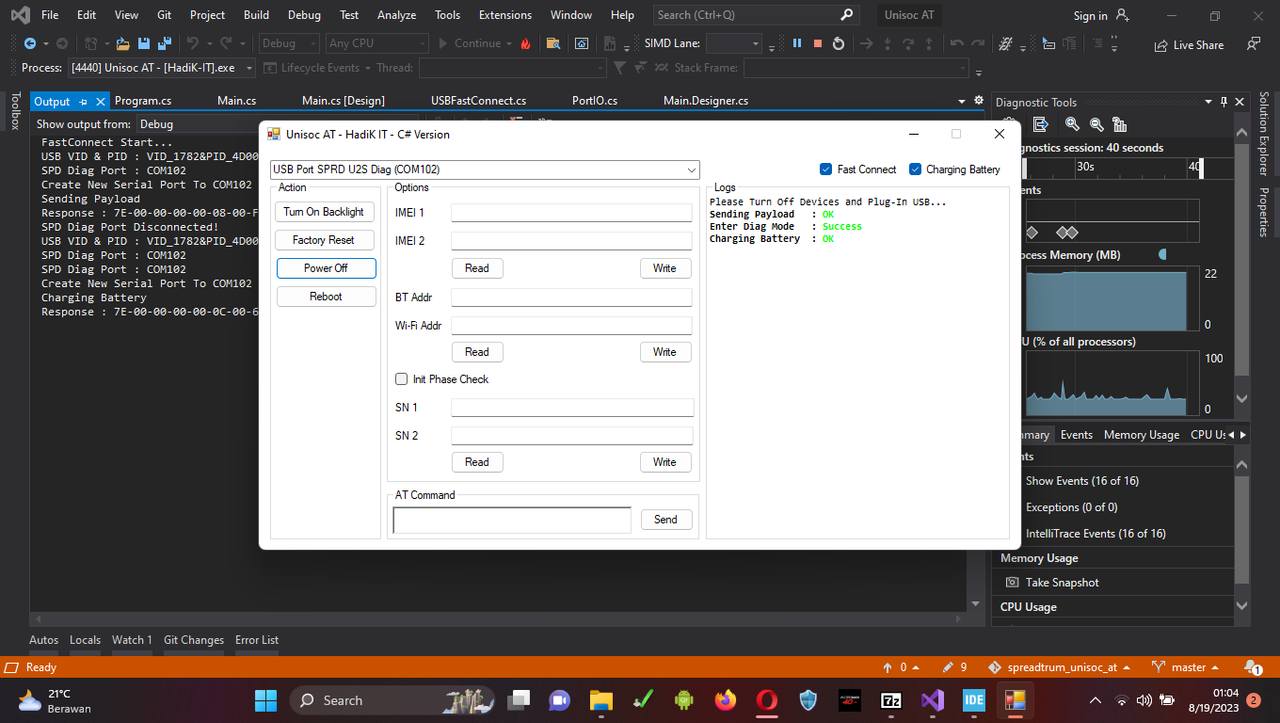This screenshot has width=1280, height=723.
Task: Open spreadtrum_unisoc_at repository dropdown
Action: (x=1060, y=667)
